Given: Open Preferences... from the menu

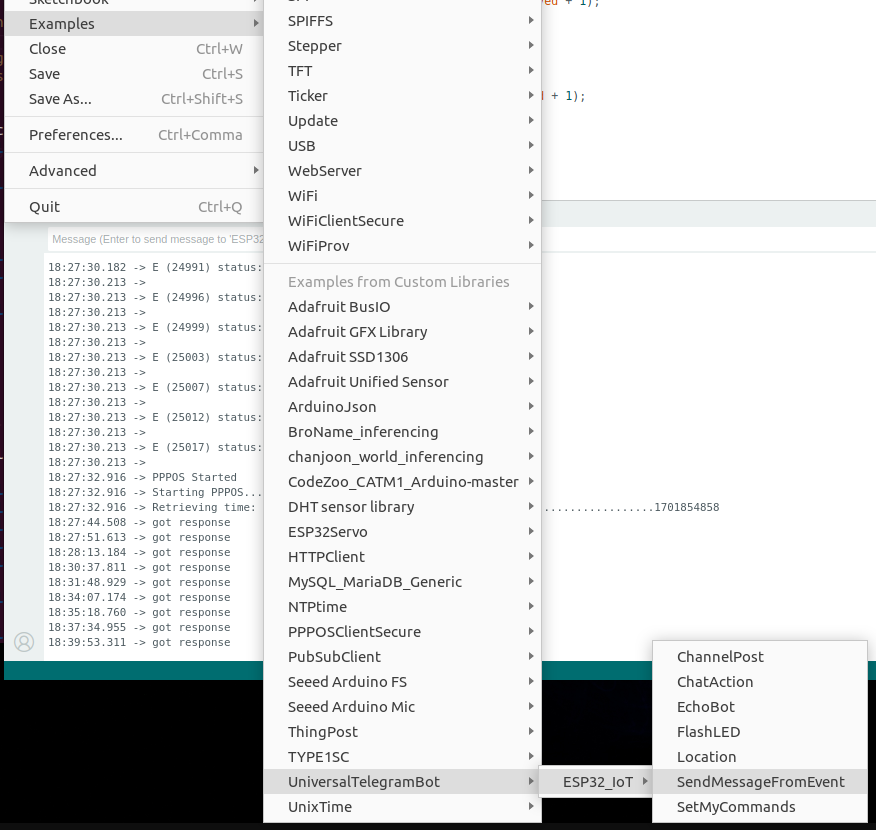Looking at the screenshot, I should click(134, 135).
